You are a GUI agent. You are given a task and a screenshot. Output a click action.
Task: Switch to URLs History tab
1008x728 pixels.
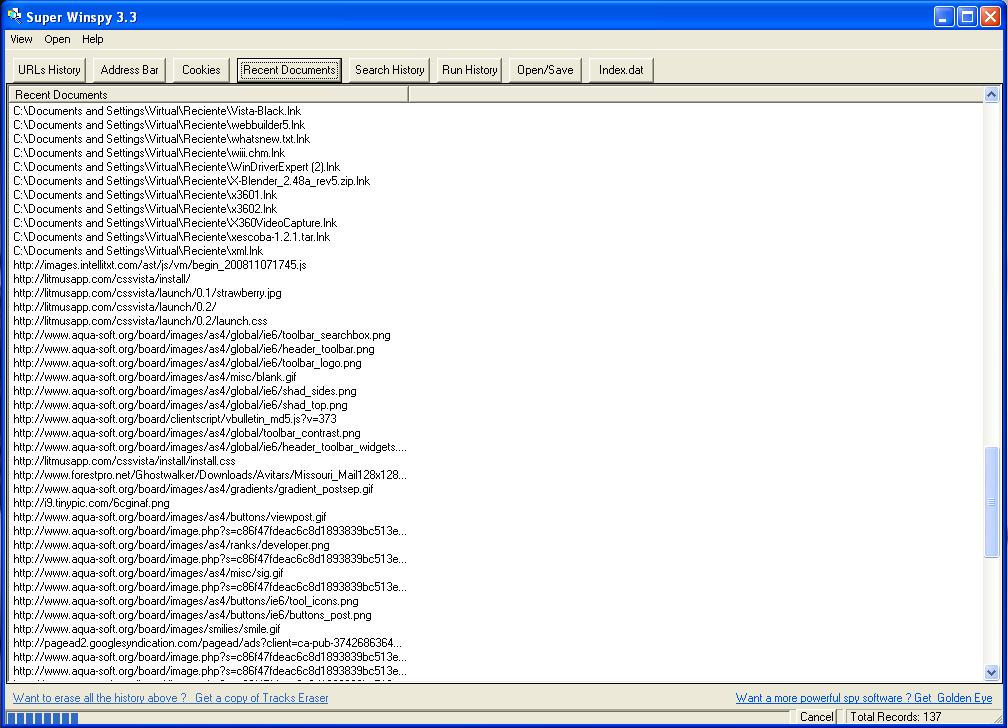tap(49, 69)
